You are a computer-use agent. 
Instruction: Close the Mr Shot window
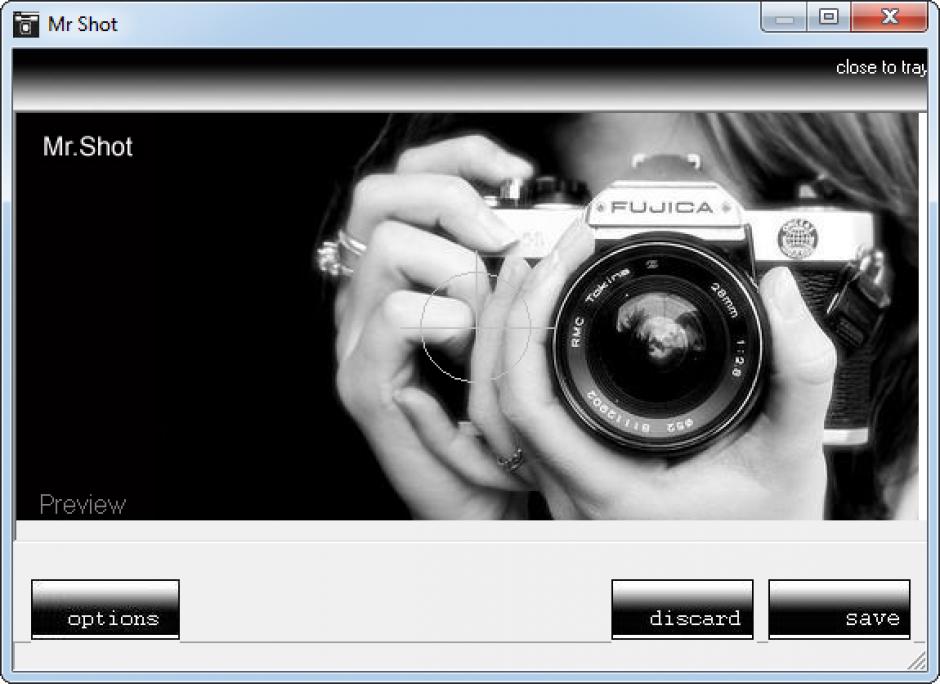click(890, 17)
